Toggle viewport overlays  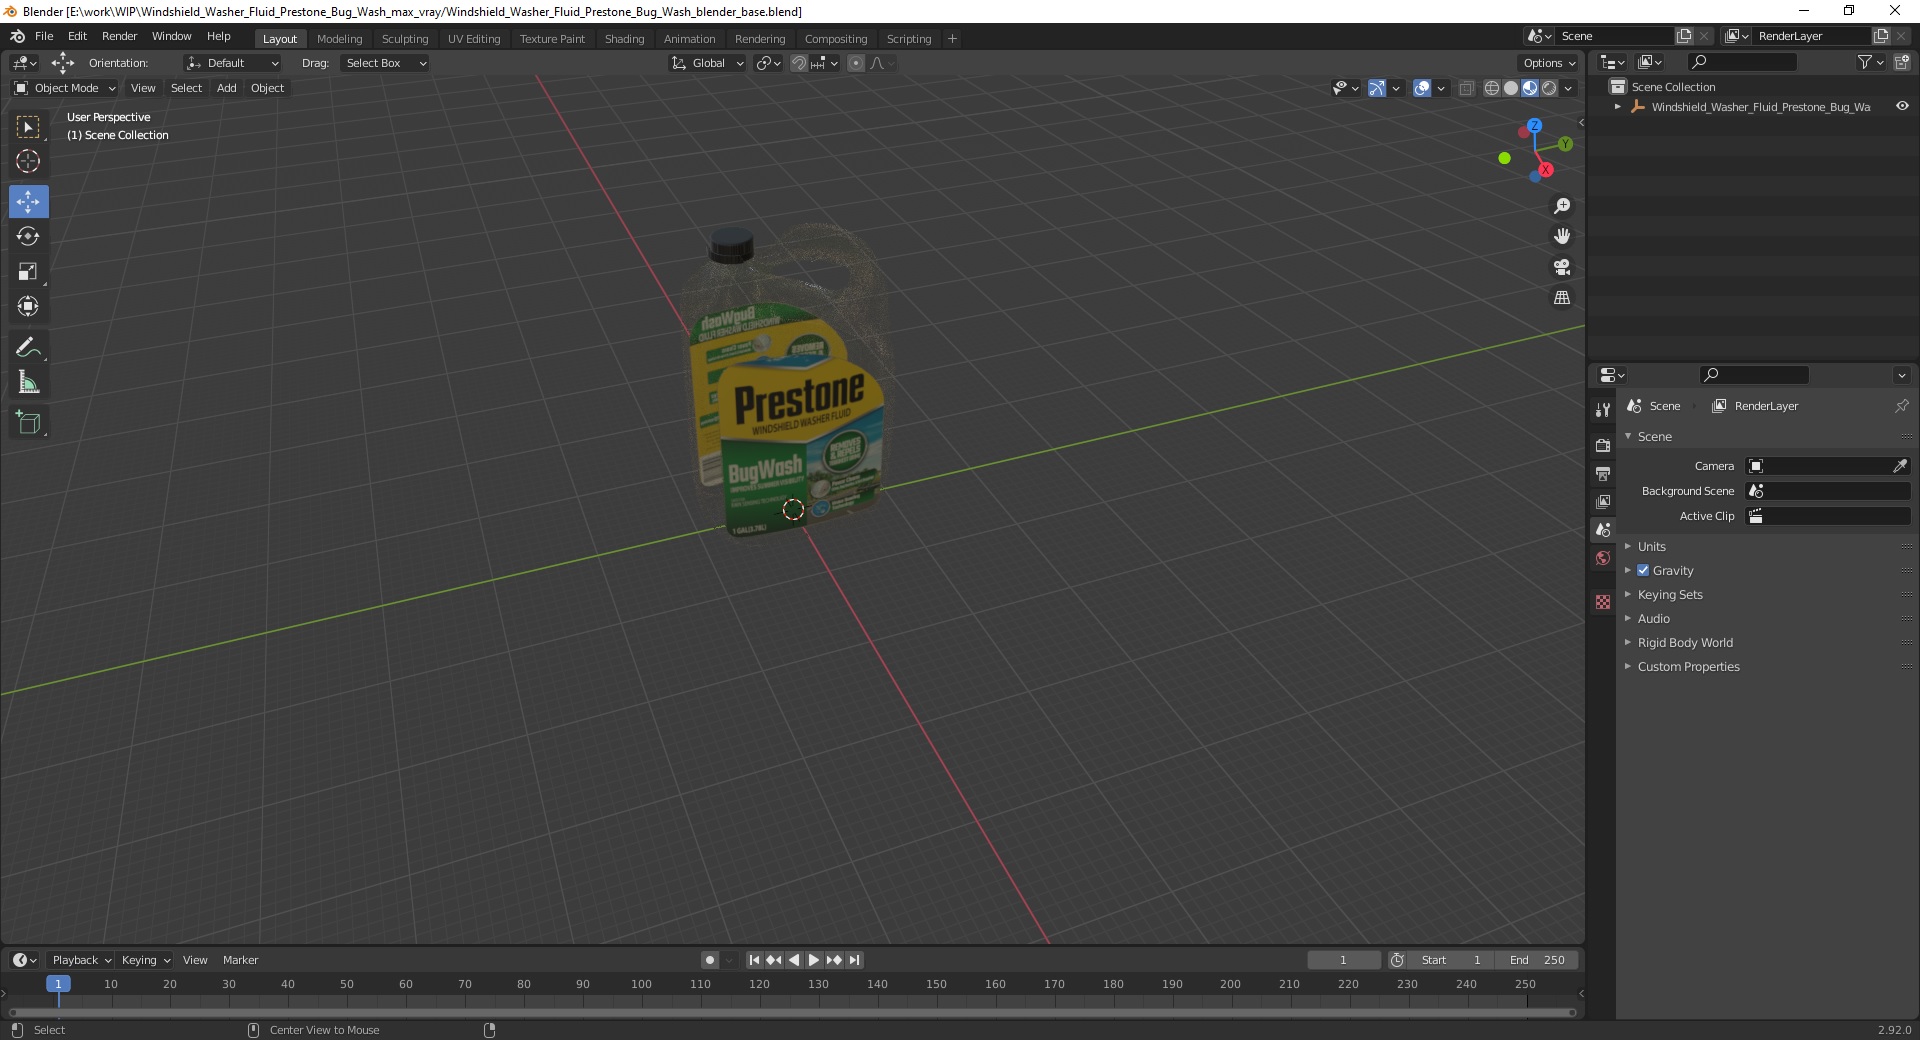1422,88
